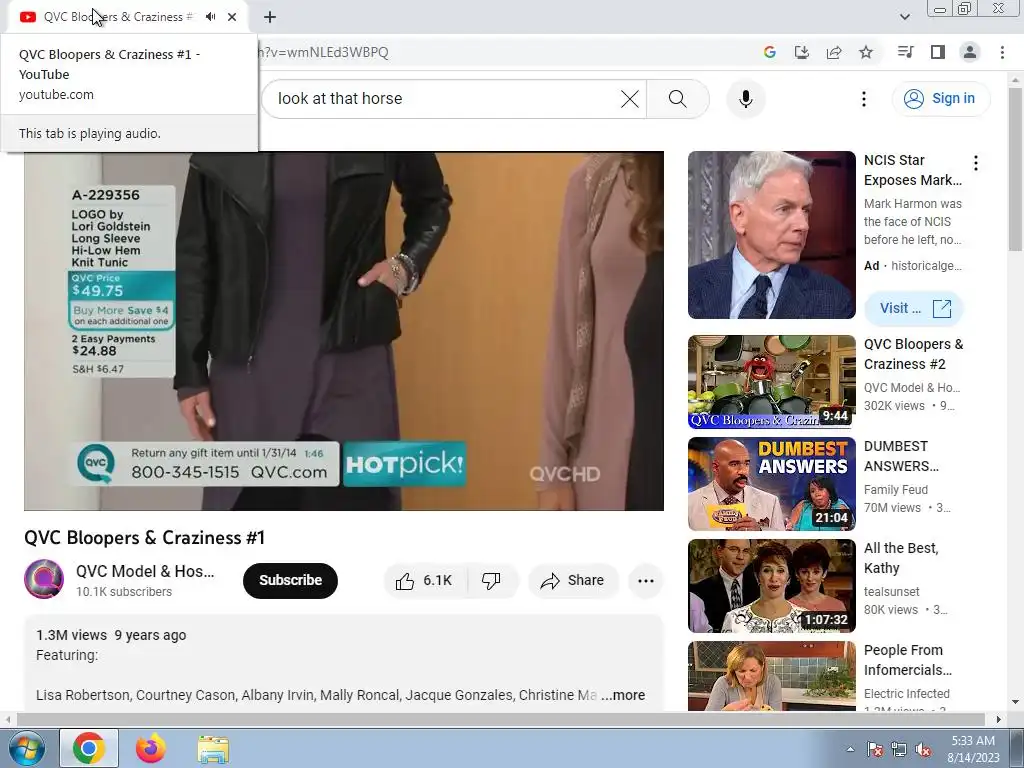Open options menu for NCIS Star ad
1024x768 pixels.
click(x=976, y=163)
